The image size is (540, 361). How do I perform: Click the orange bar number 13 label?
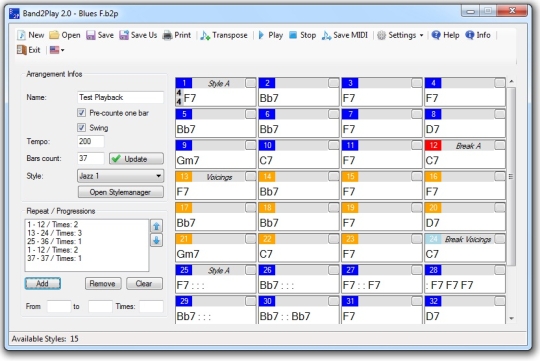click(184, 176)
